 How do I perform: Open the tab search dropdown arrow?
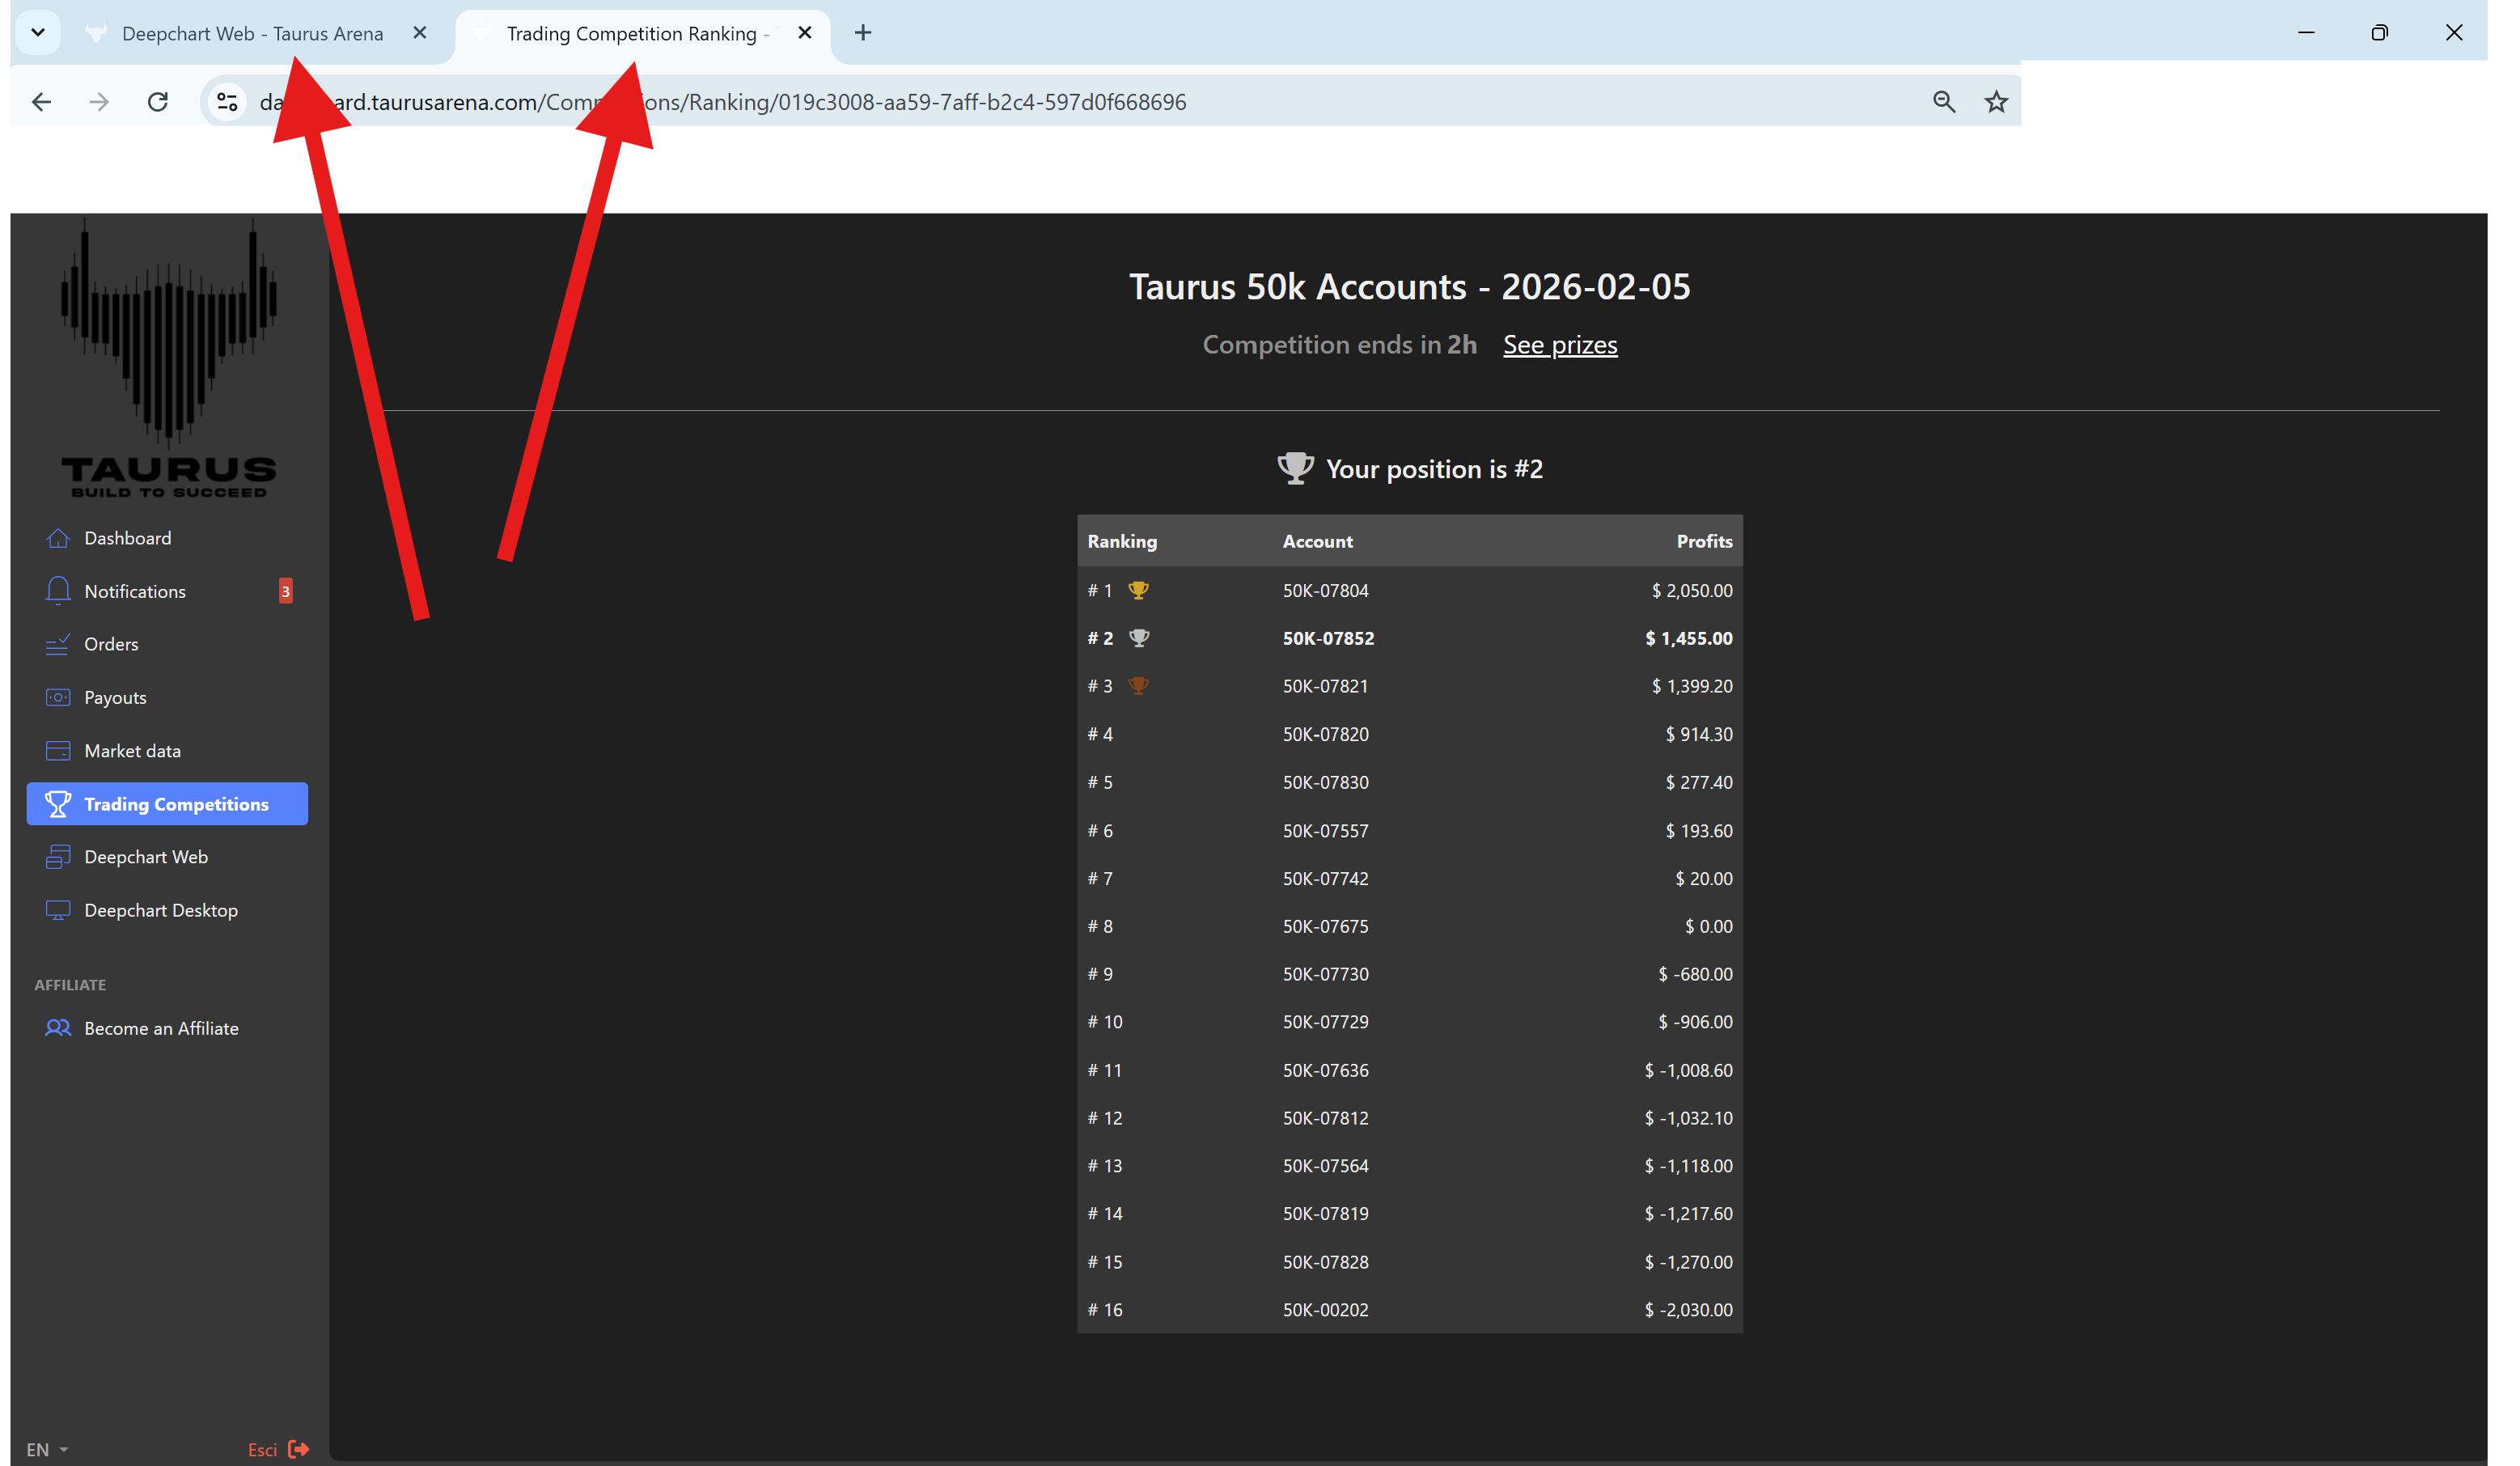[38, 33]
